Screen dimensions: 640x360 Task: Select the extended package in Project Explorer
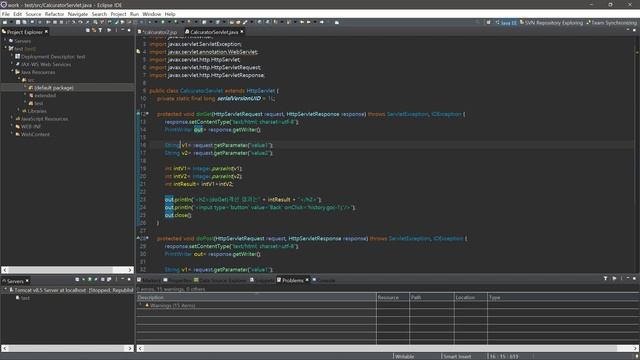pos(45,95)
